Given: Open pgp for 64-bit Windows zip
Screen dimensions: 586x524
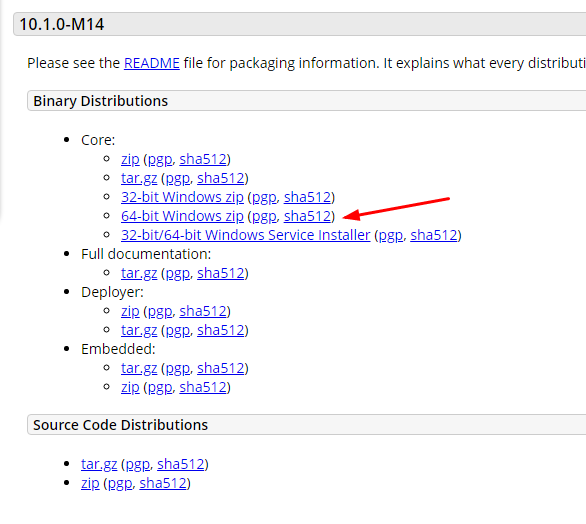Looking at the screenshot, I should (265, 216).
